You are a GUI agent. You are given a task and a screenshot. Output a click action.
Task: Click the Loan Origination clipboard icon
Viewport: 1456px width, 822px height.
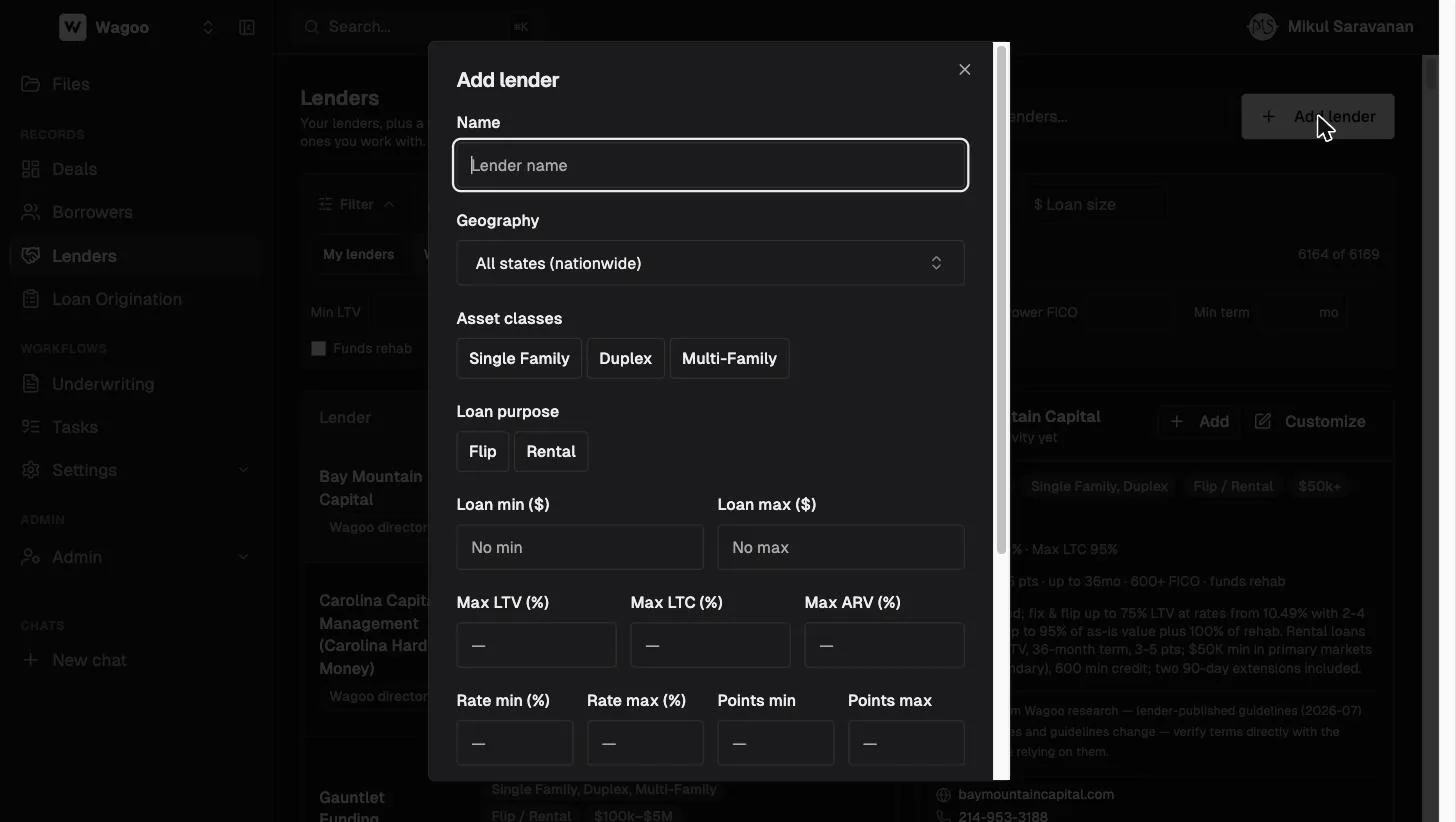pos(31,299)
